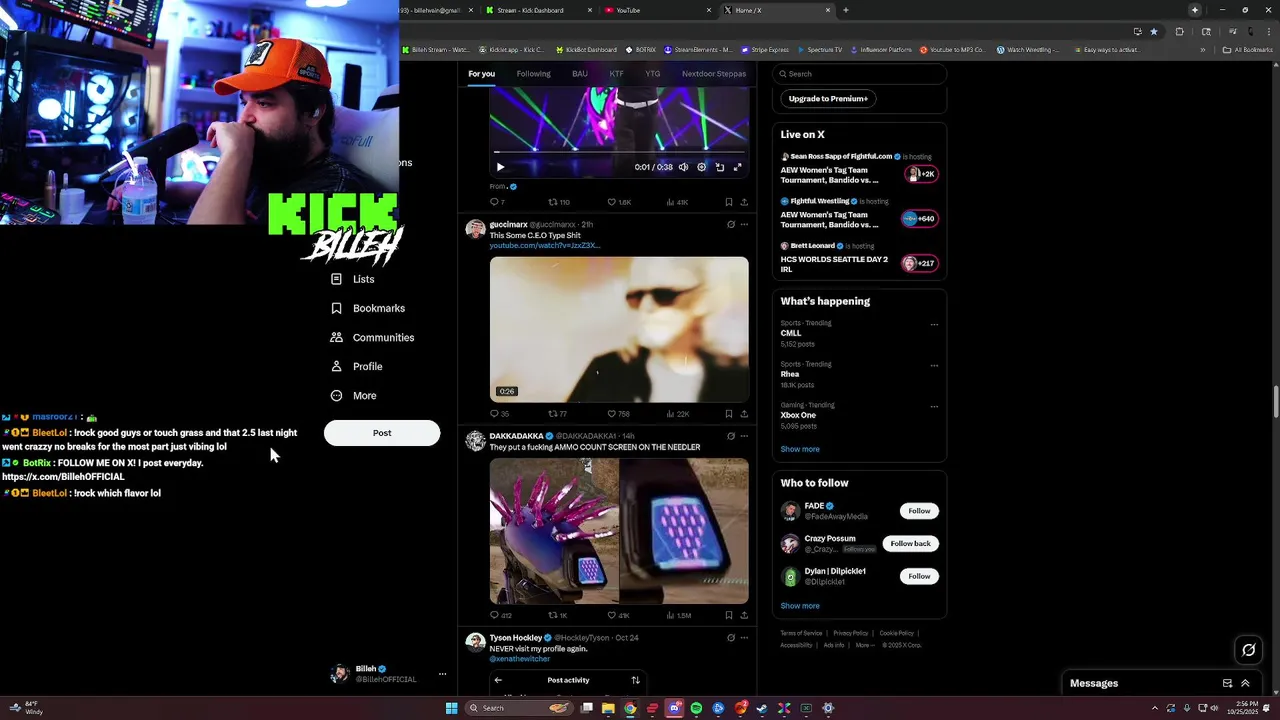Open guccimarx's video thumbnail
This screenshot has width=1280, height=720.
point(619,329)
